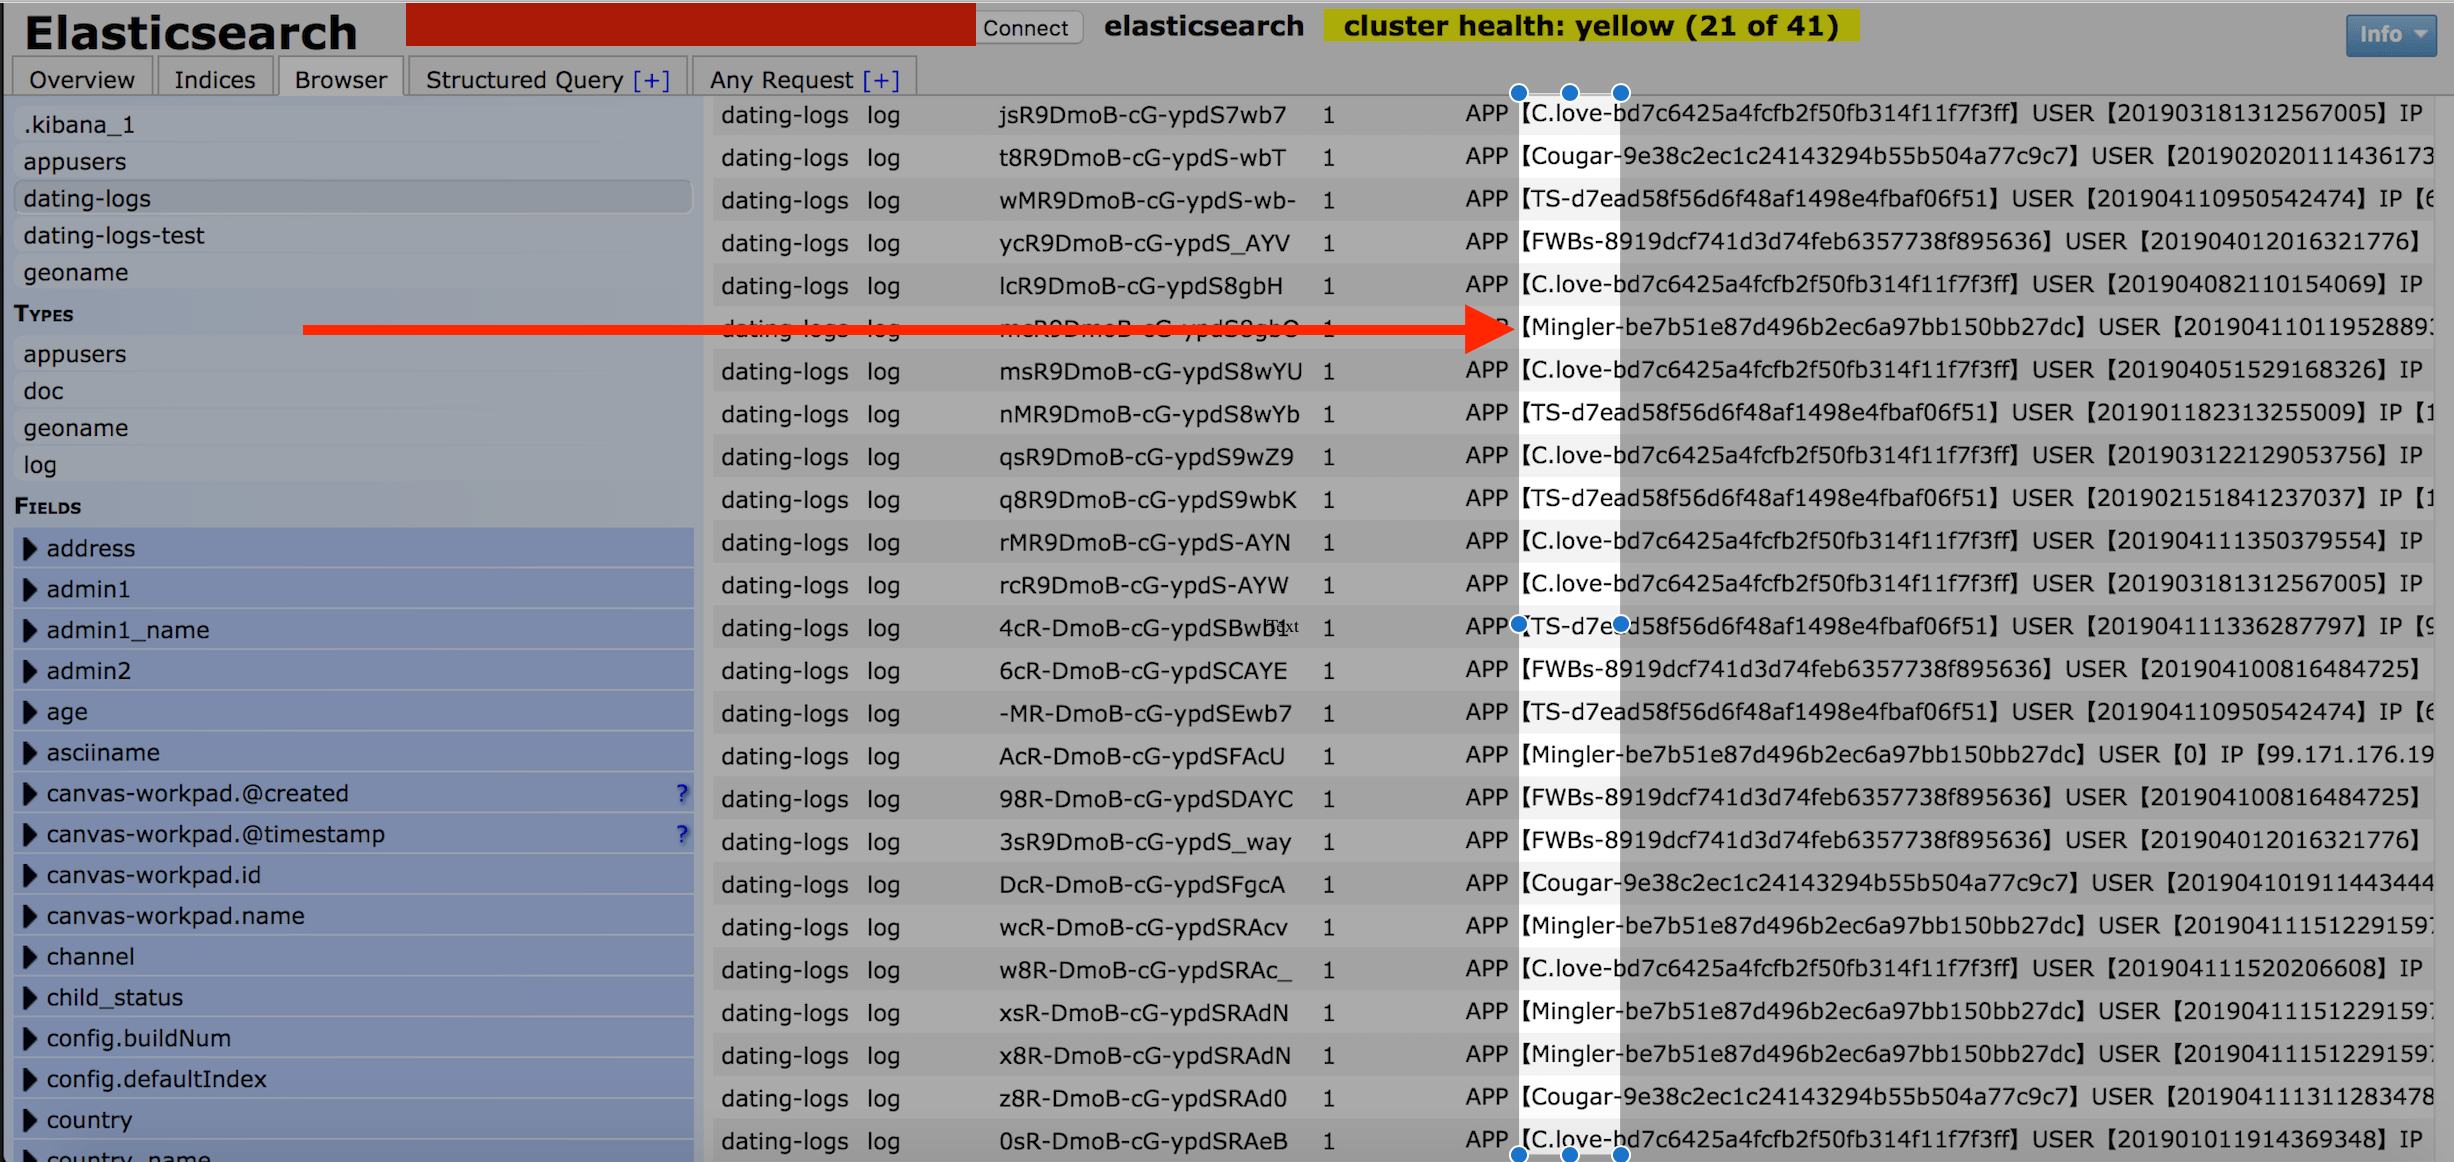2454x1162 pixels.
Task: Filter by the doc type
Action: tap(353, 391)
